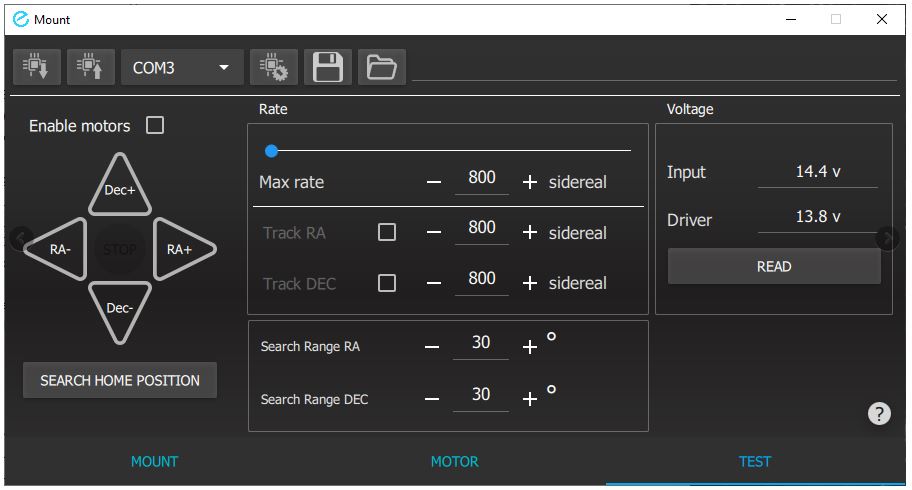912x490 pixels.
Task: Decrease Search Range RA with minus
Action: [x=432, y=347]
